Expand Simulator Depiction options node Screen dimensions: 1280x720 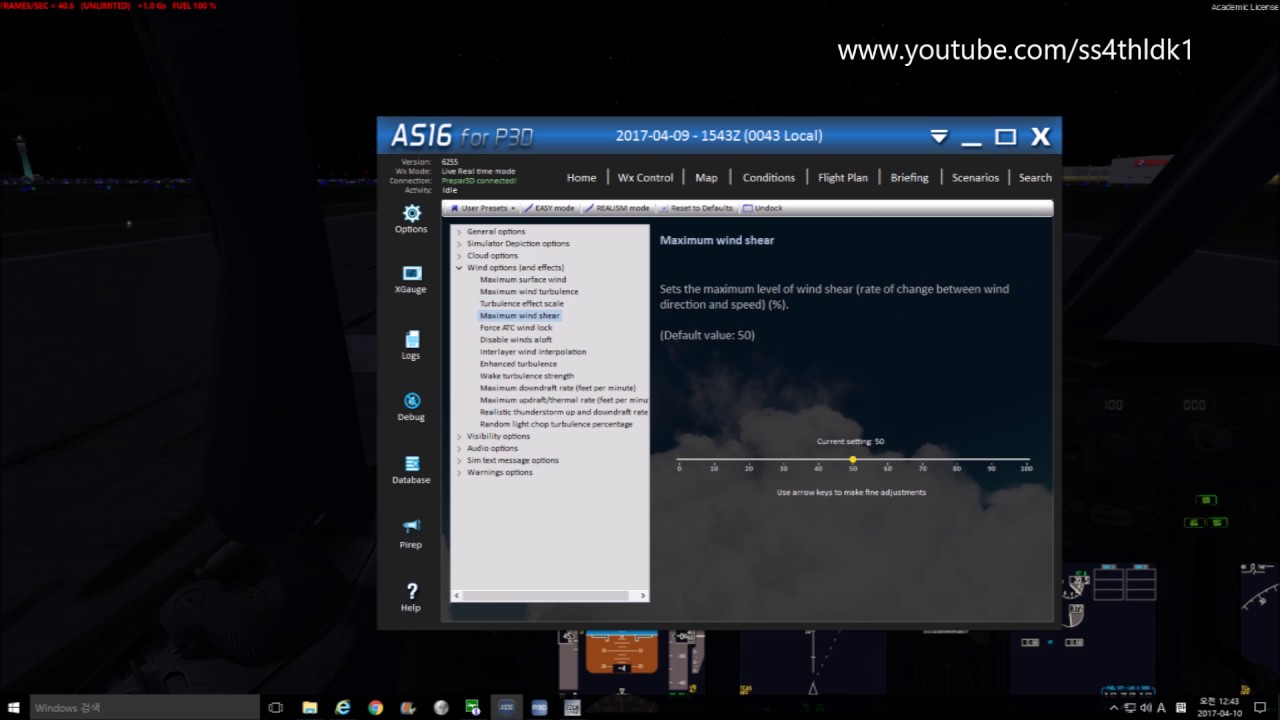[x=459, y=244]
